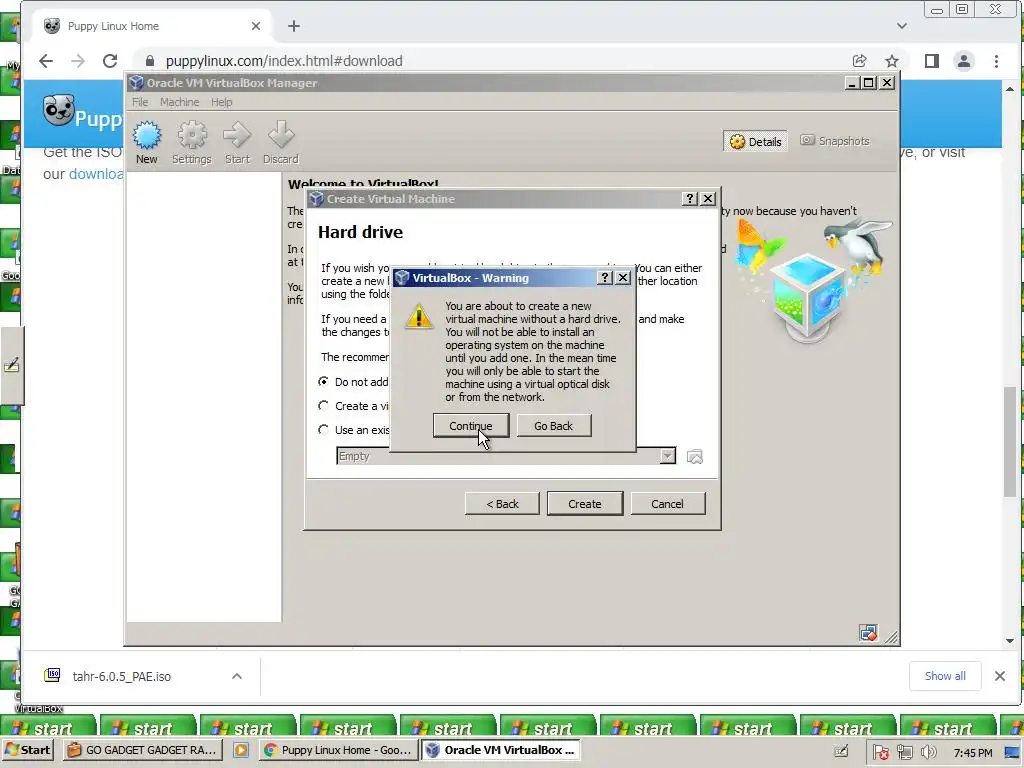Open the Chrome three-dot menu

tap(996, 61)
